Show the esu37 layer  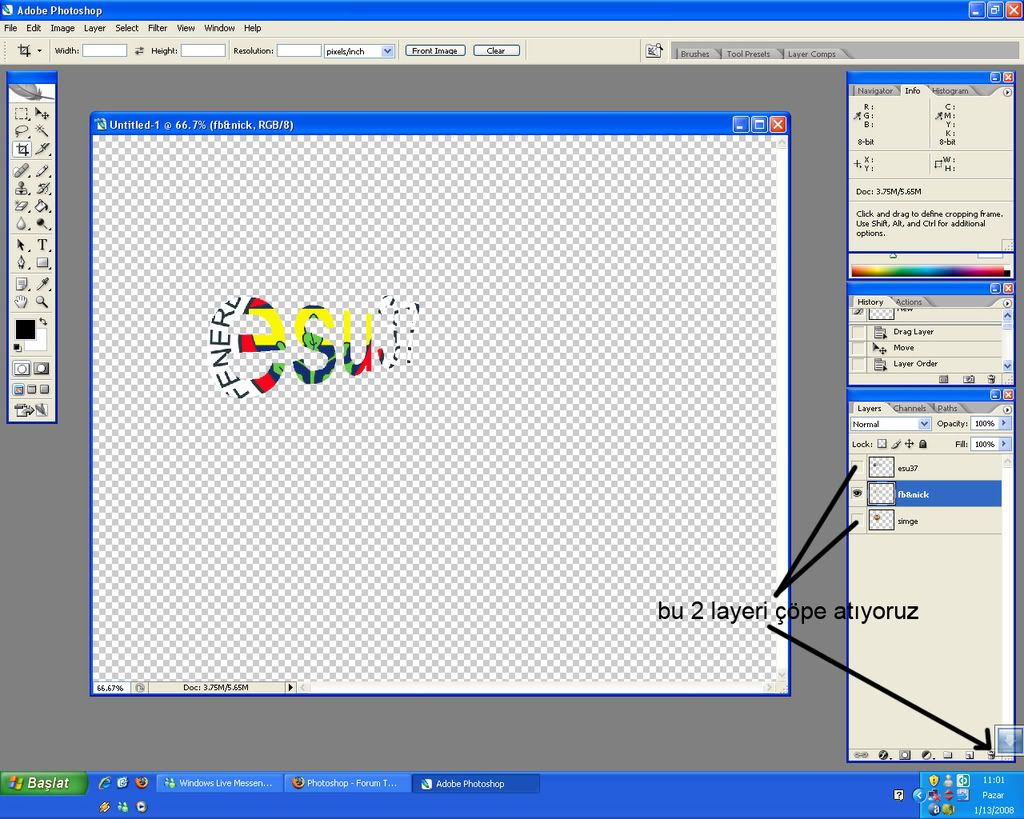[857, 468]
